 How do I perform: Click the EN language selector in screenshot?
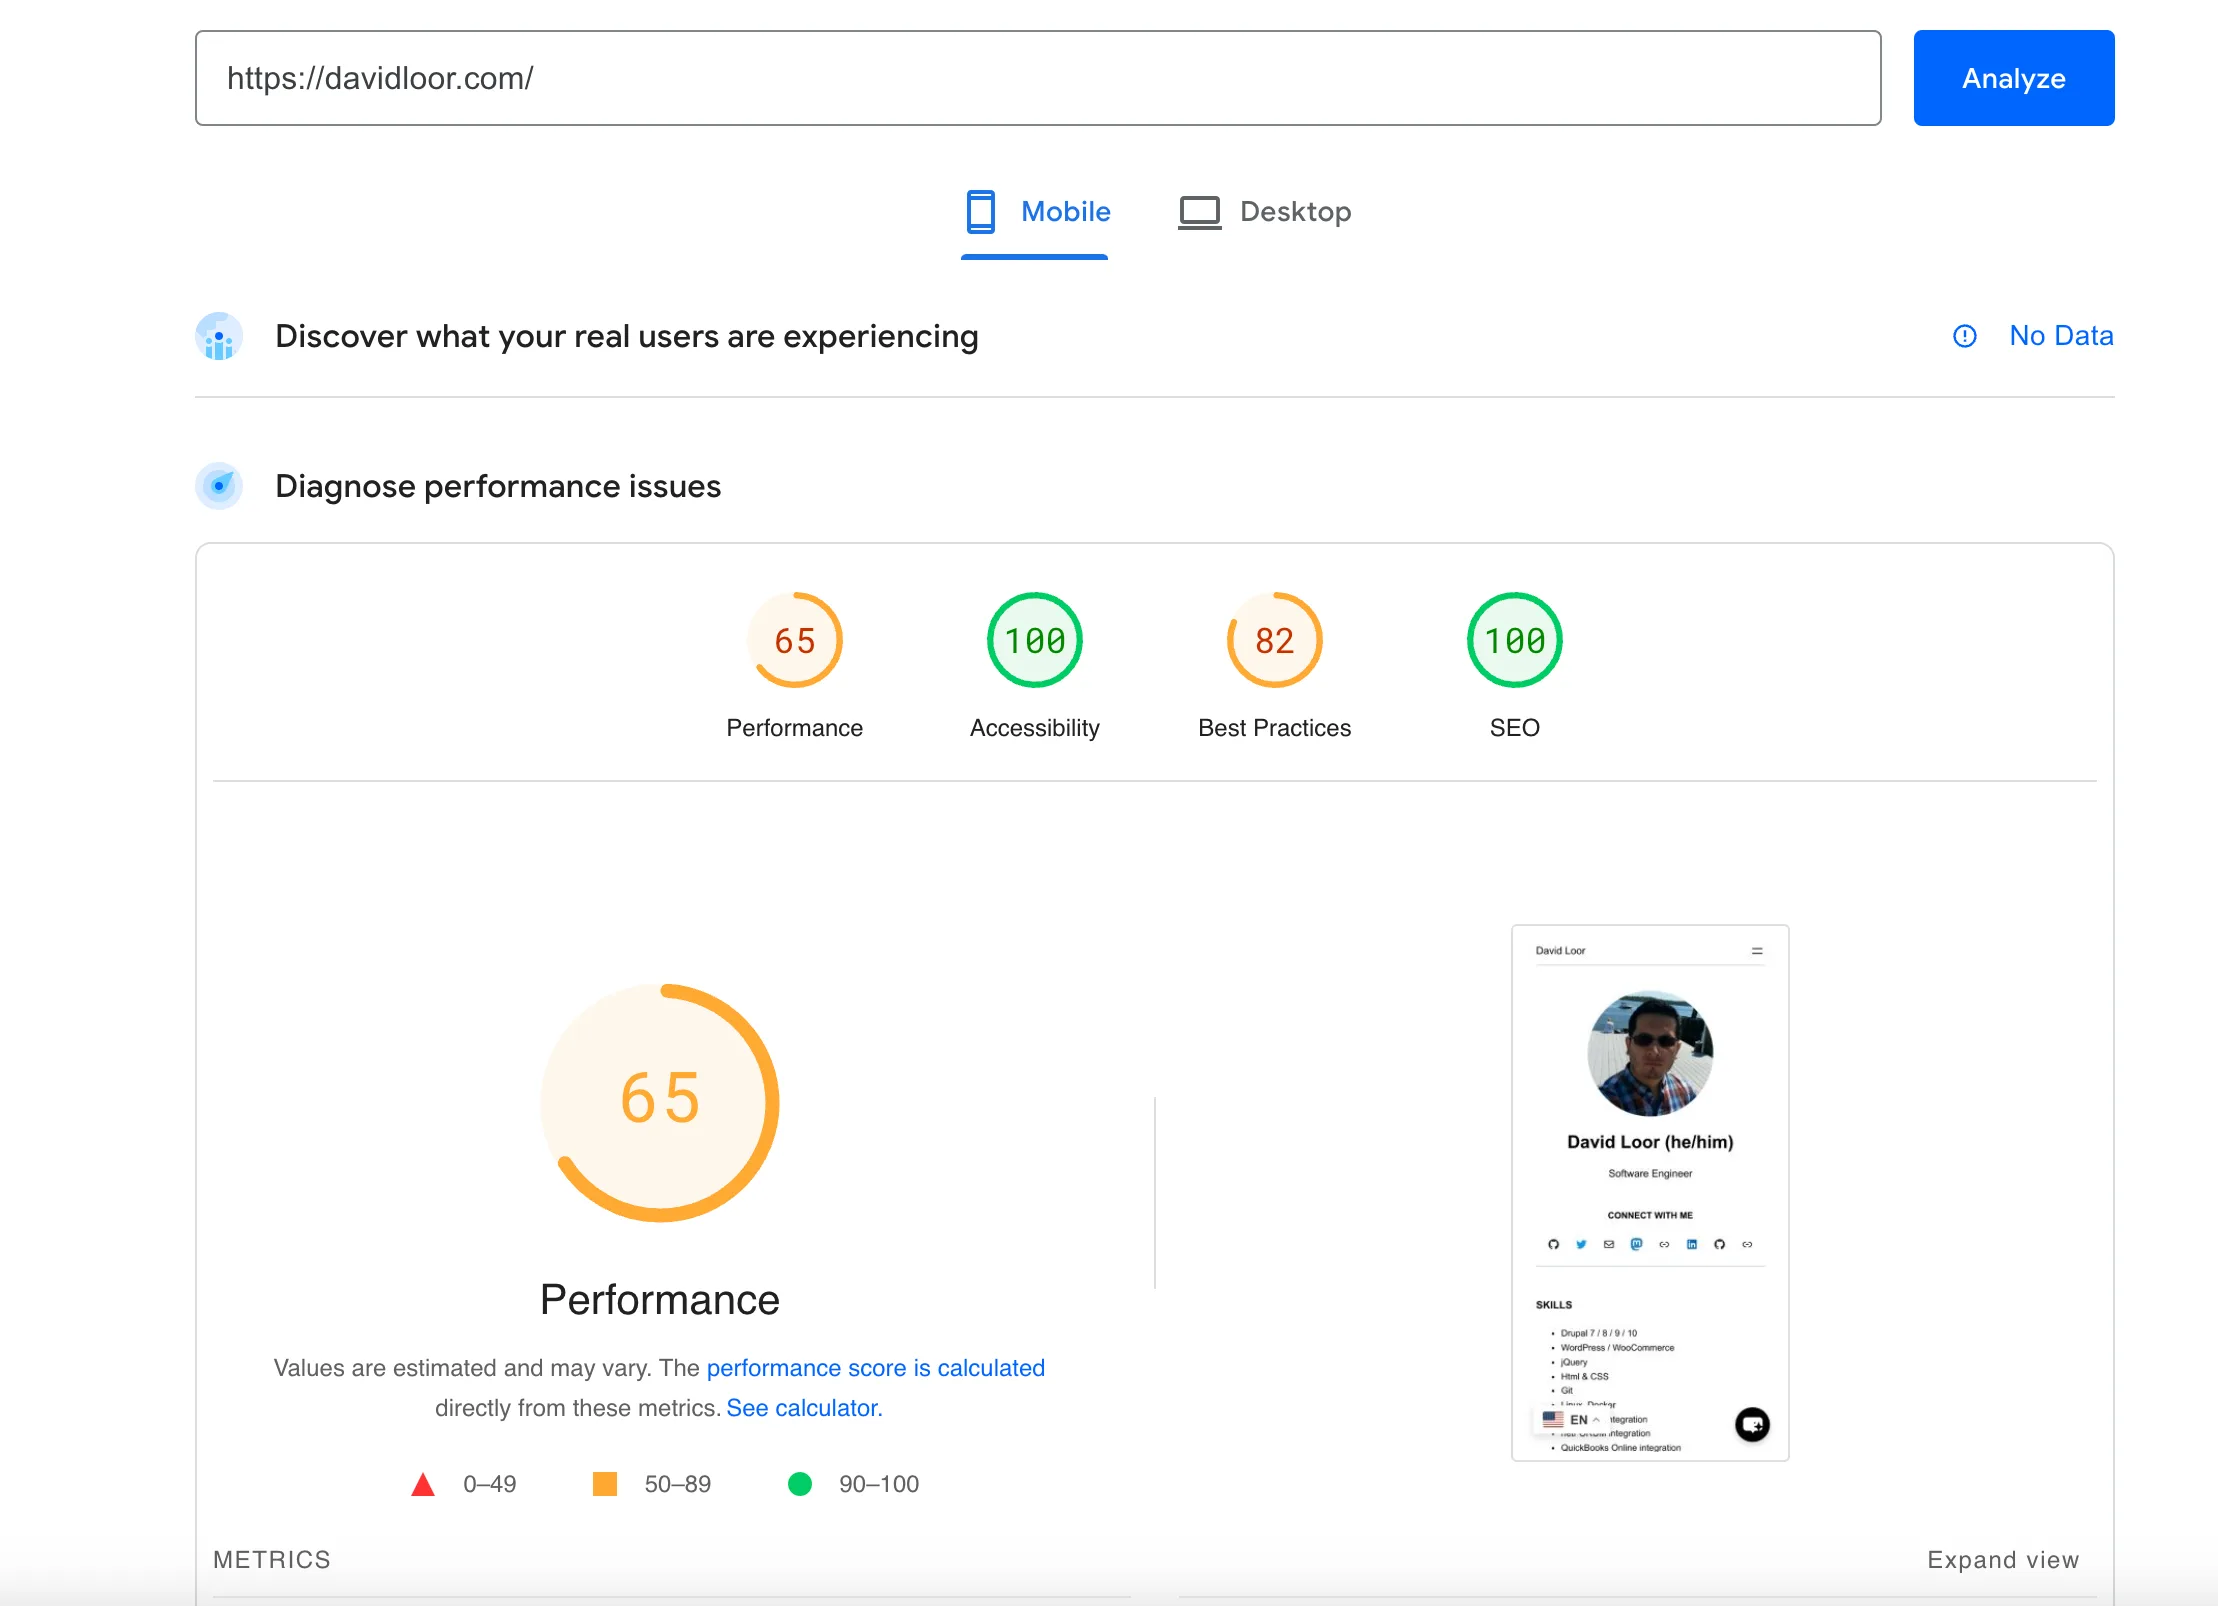[1571, 1420]
